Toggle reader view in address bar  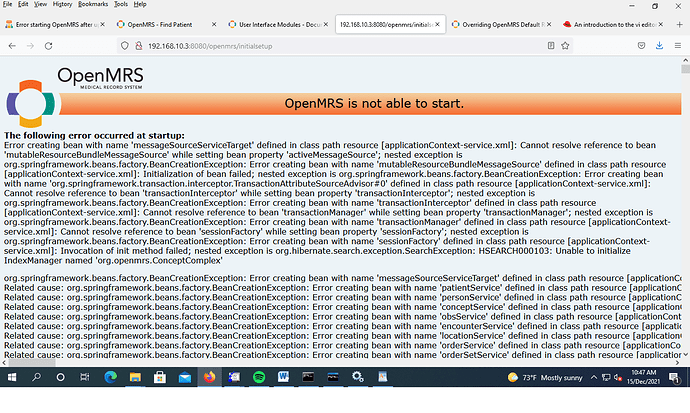[551, 45]
